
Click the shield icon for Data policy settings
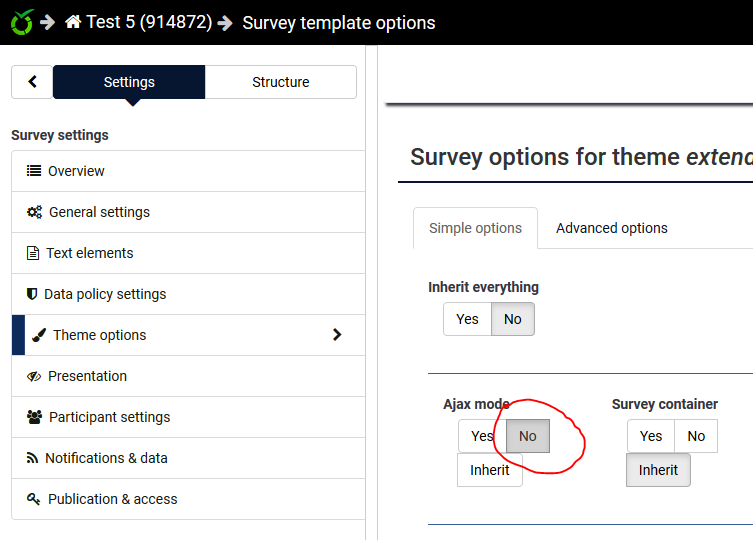(32, 294)
